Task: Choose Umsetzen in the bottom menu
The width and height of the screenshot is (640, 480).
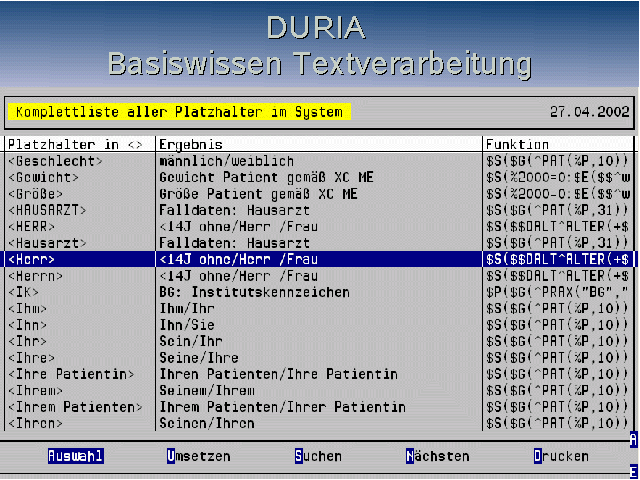Action: coord(199,456)
